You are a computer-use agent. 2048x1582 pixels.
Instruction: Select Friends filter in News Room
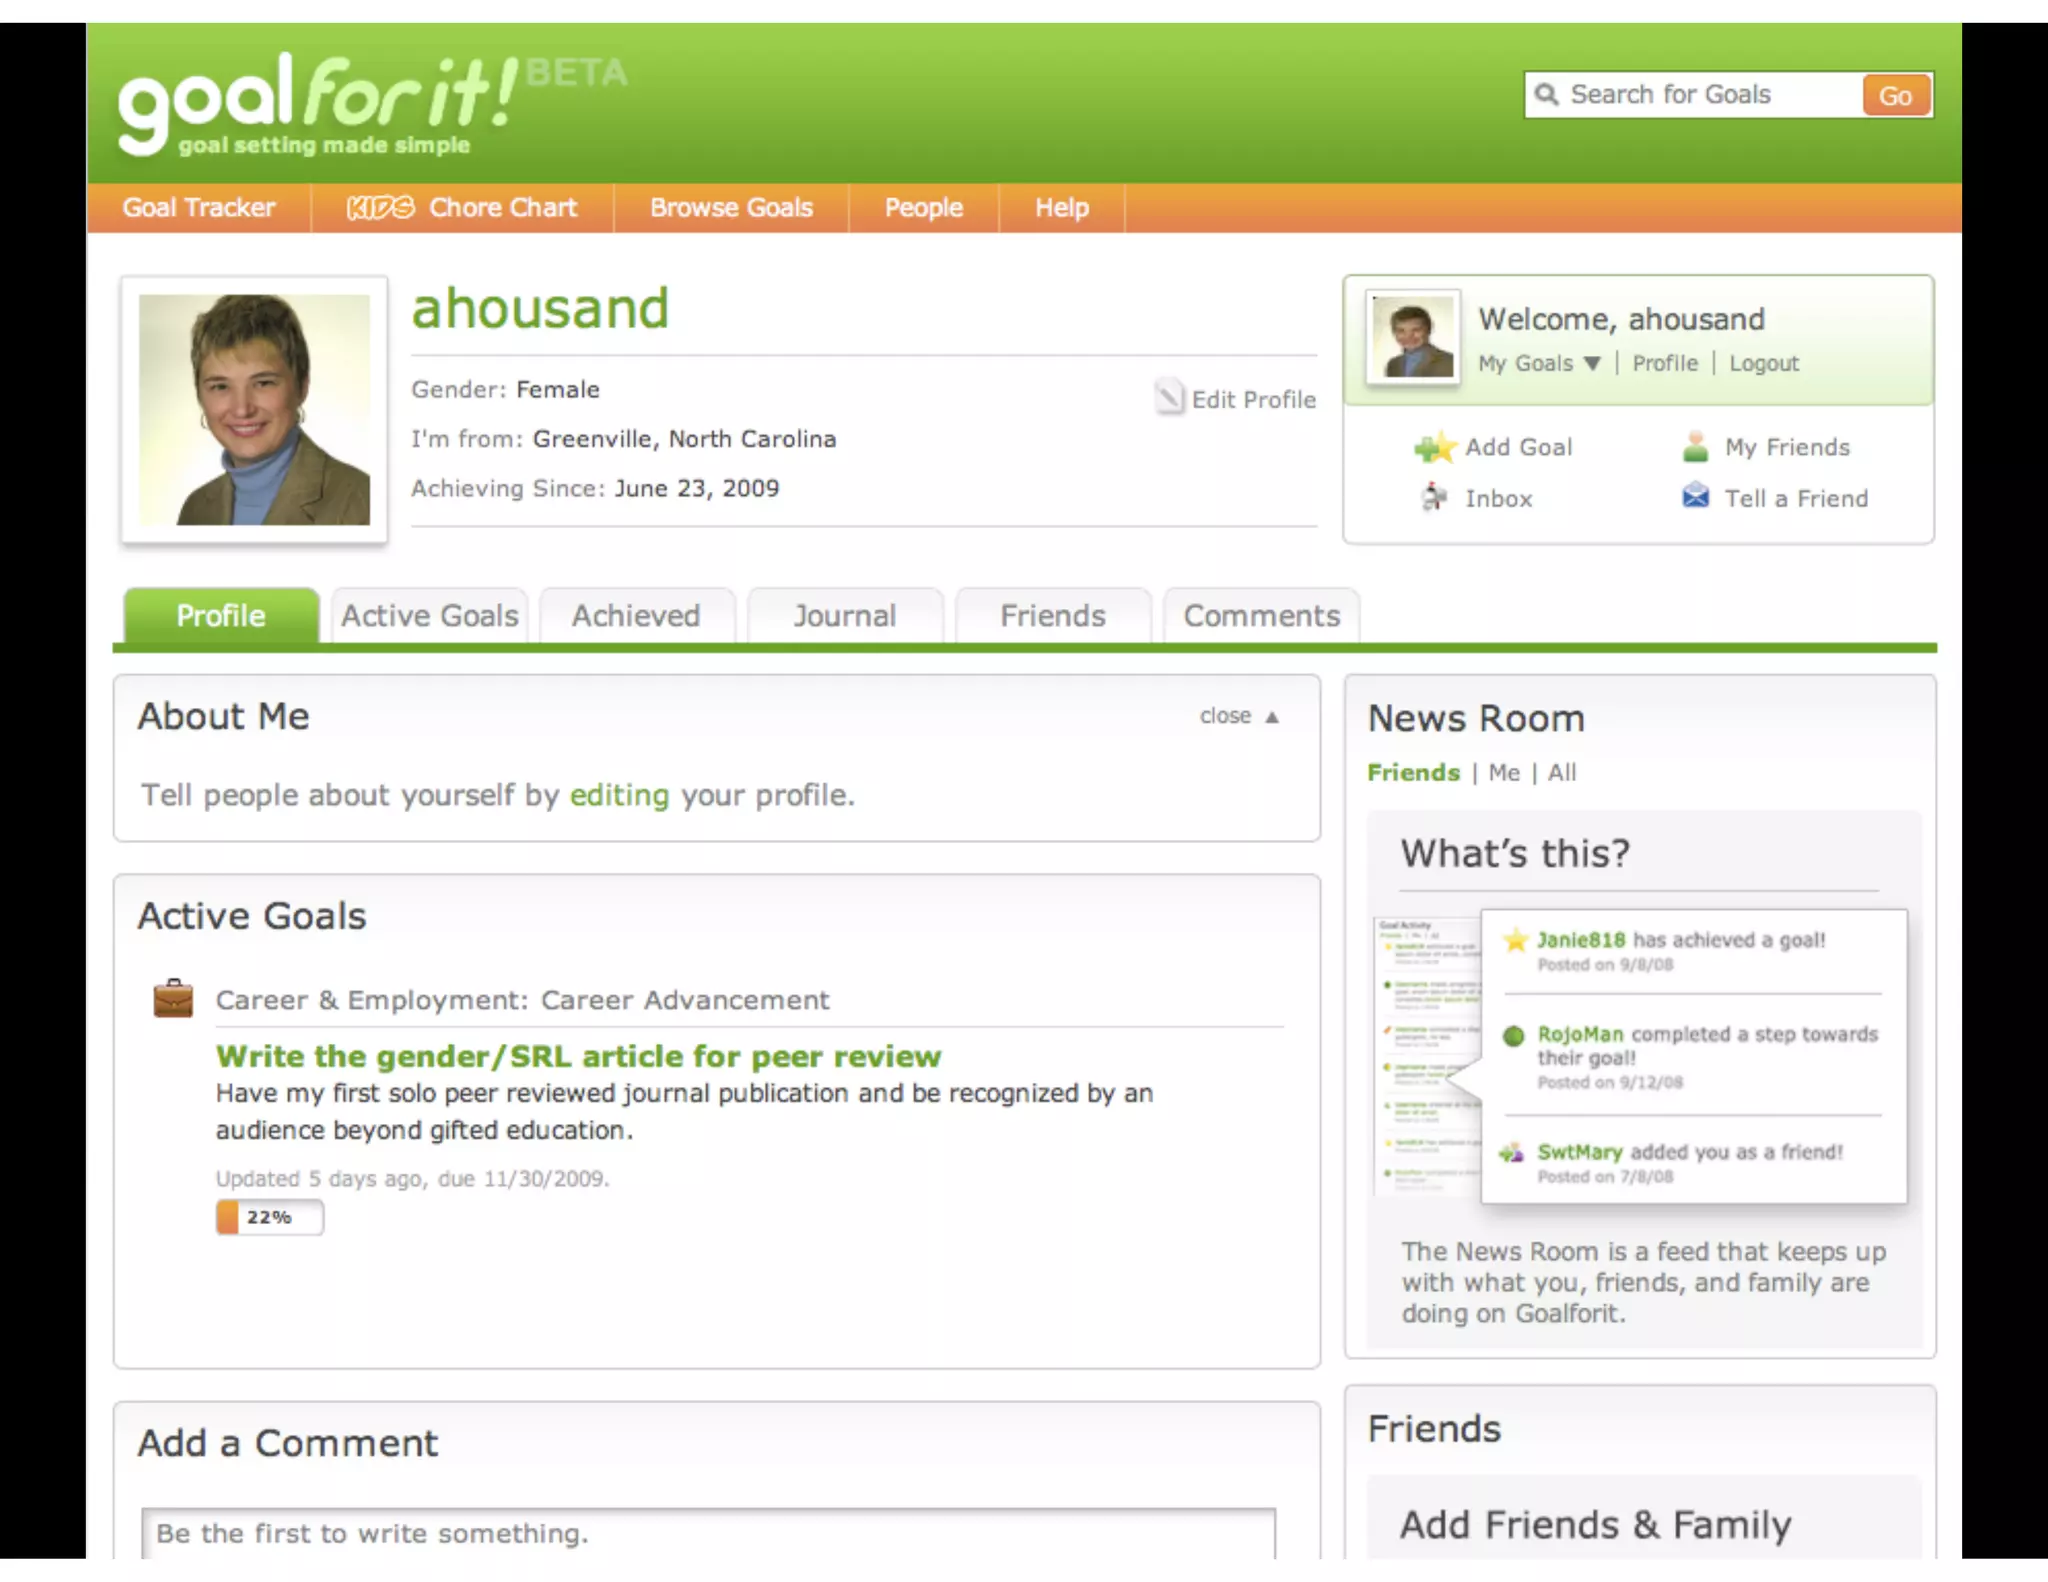pyautogui.click(x=1413, y=773)
